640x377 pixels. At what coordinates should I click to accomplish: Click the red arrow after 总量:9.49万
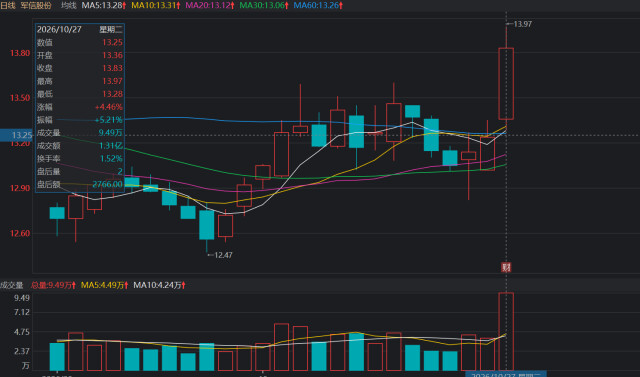point(74,285)
